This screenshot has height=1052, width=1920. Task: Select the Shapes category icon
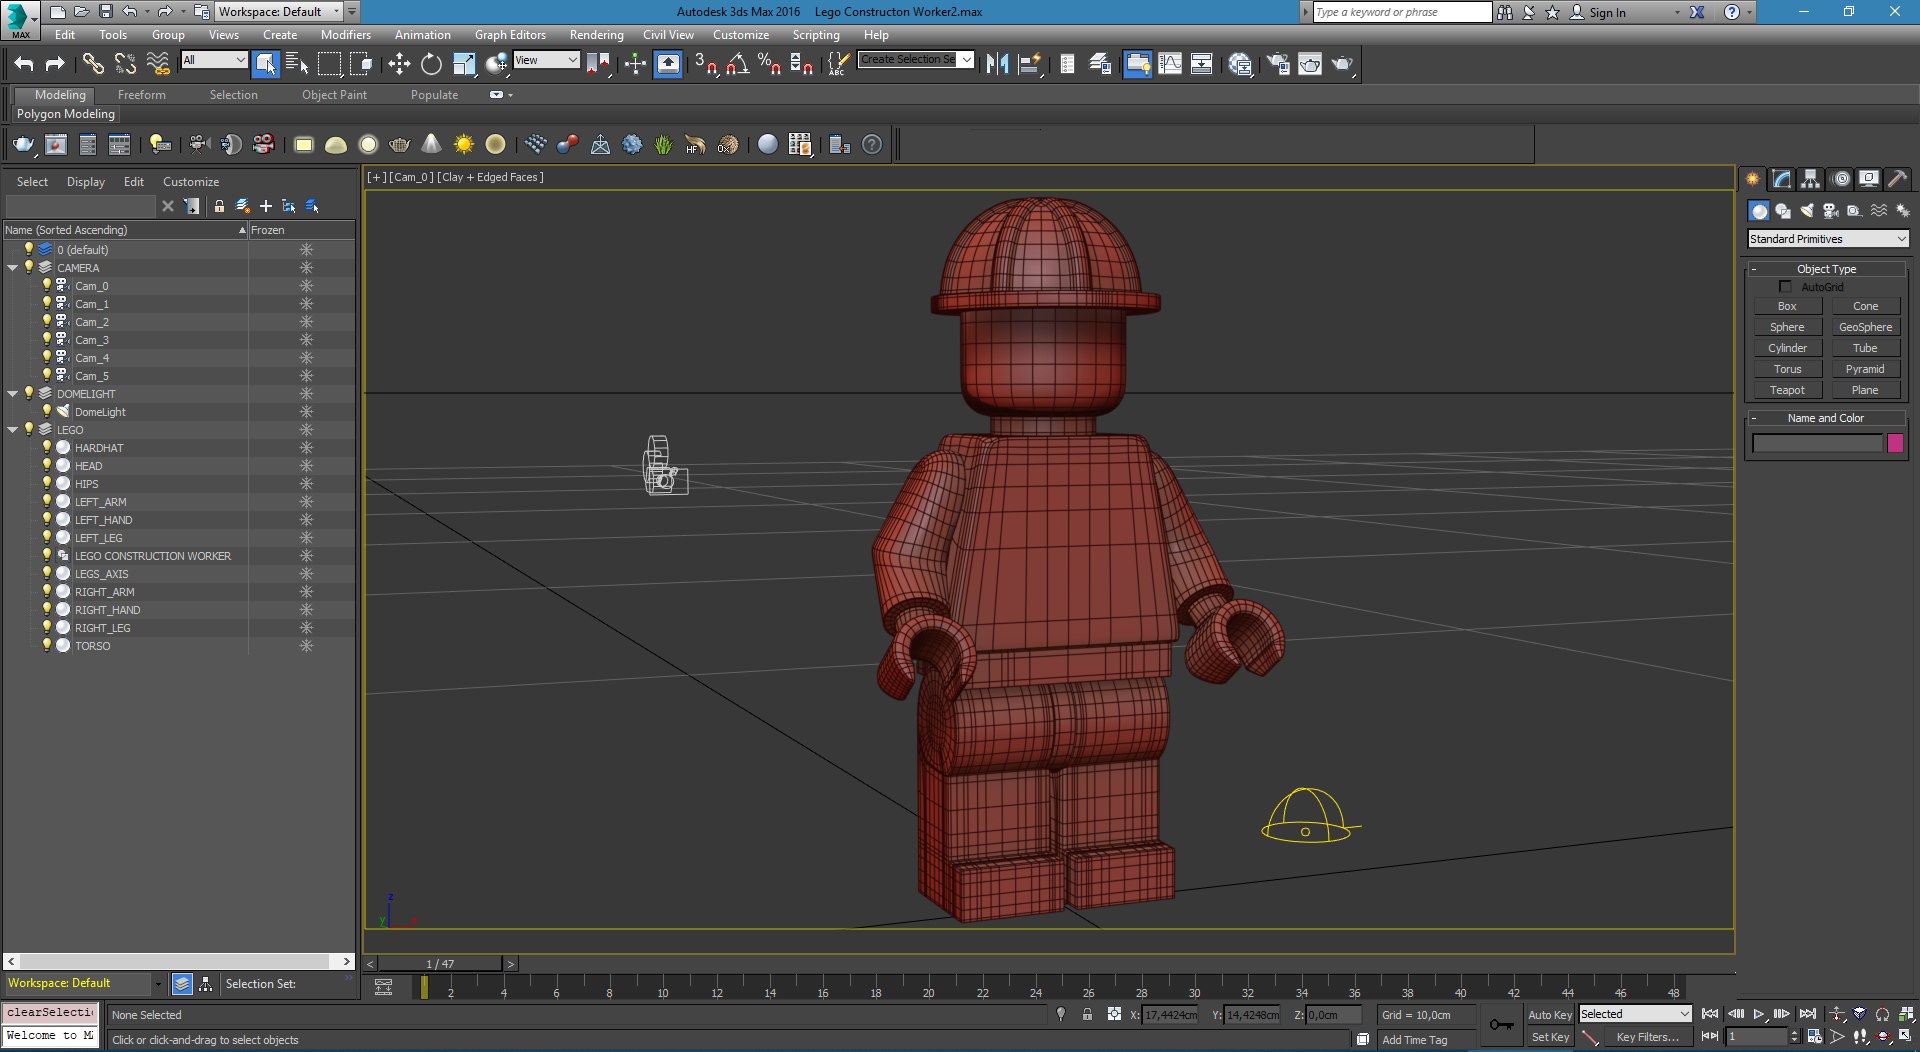point(1783,211)
